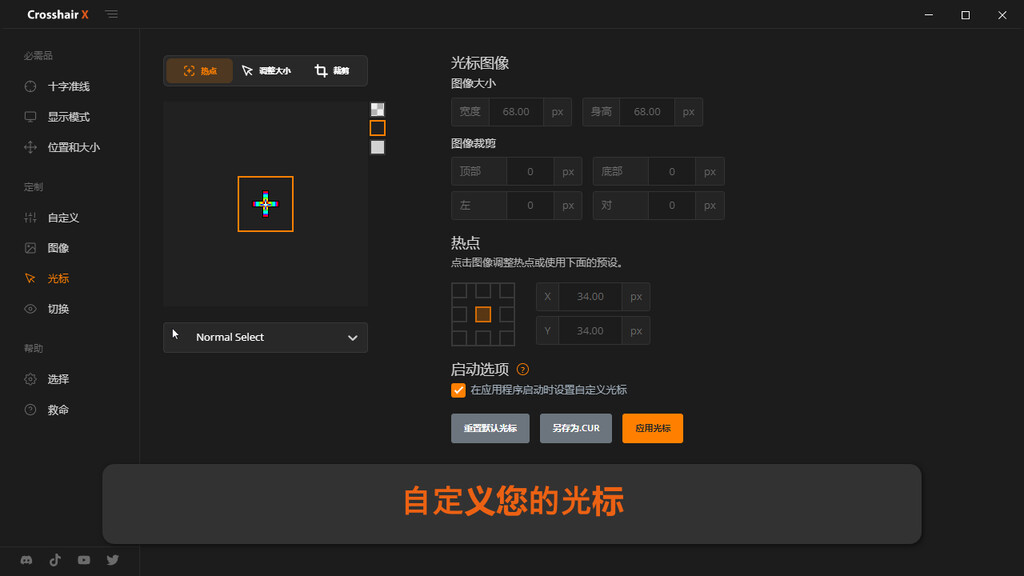The height and width of the screenshot is (576, 1024).
Task: Select the 调整大小 resize tool
Action: click(266, 71)
